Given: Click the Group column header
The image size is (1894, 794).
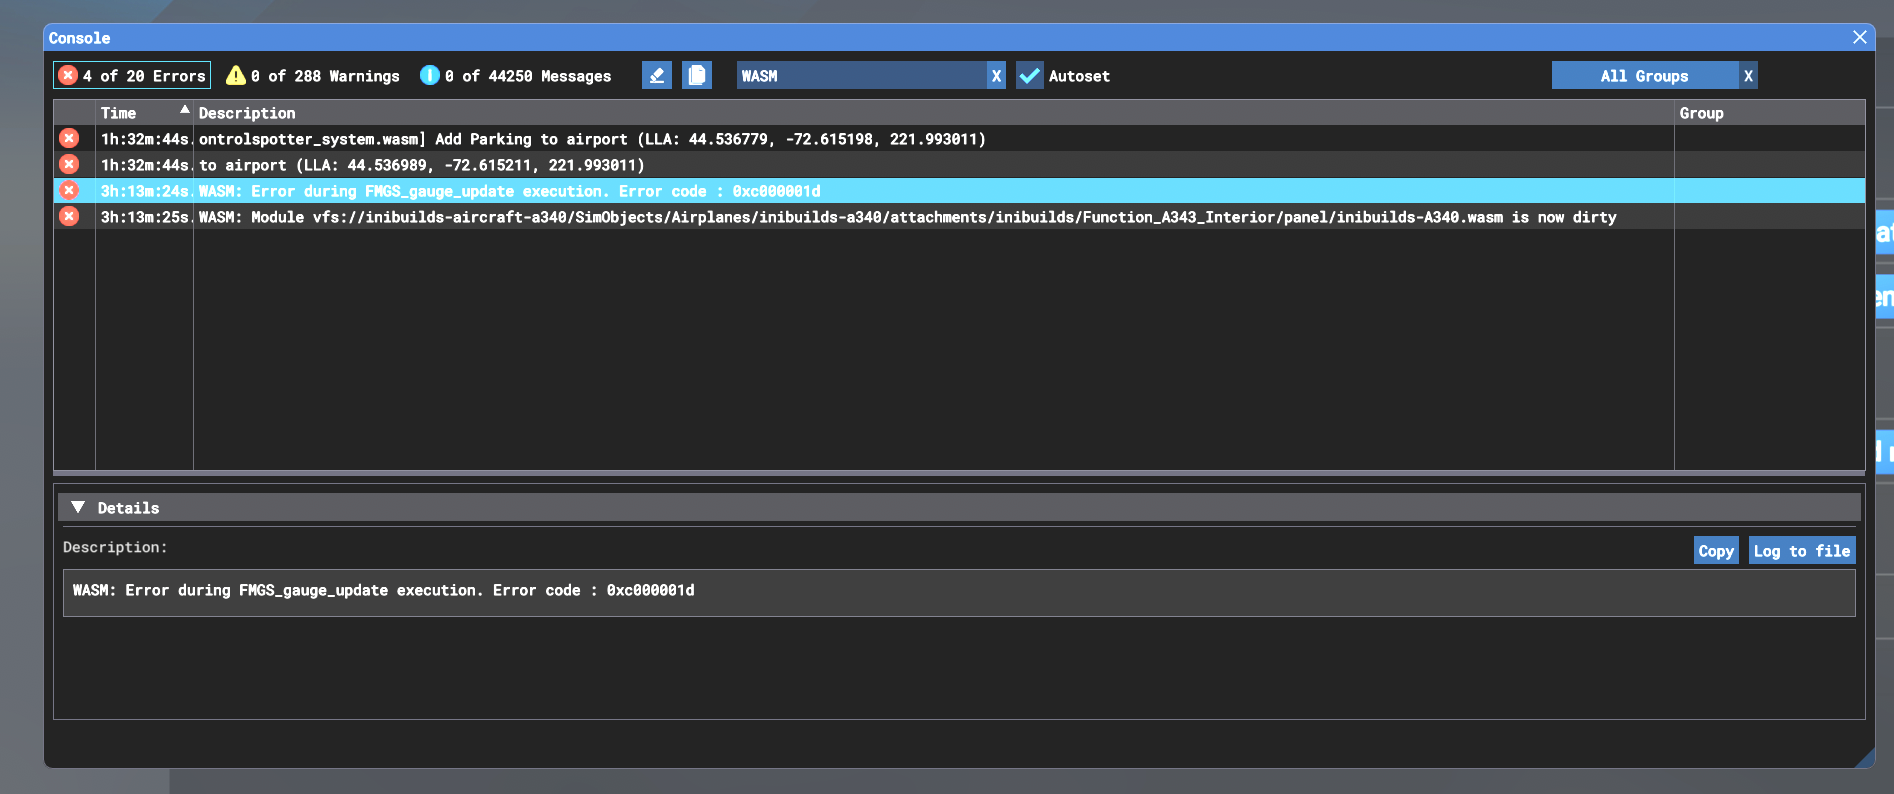Looking at the screenshot, I should point(1701,113).
